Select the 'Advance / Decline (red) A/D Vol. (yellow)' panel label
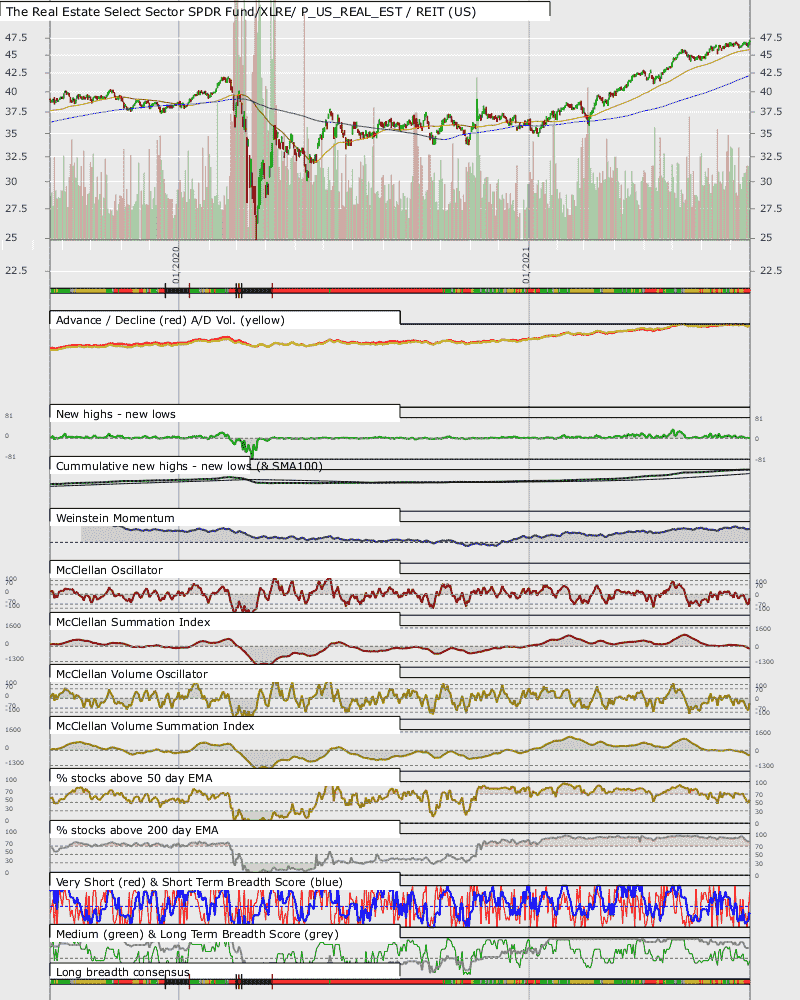 pos(170,320)
